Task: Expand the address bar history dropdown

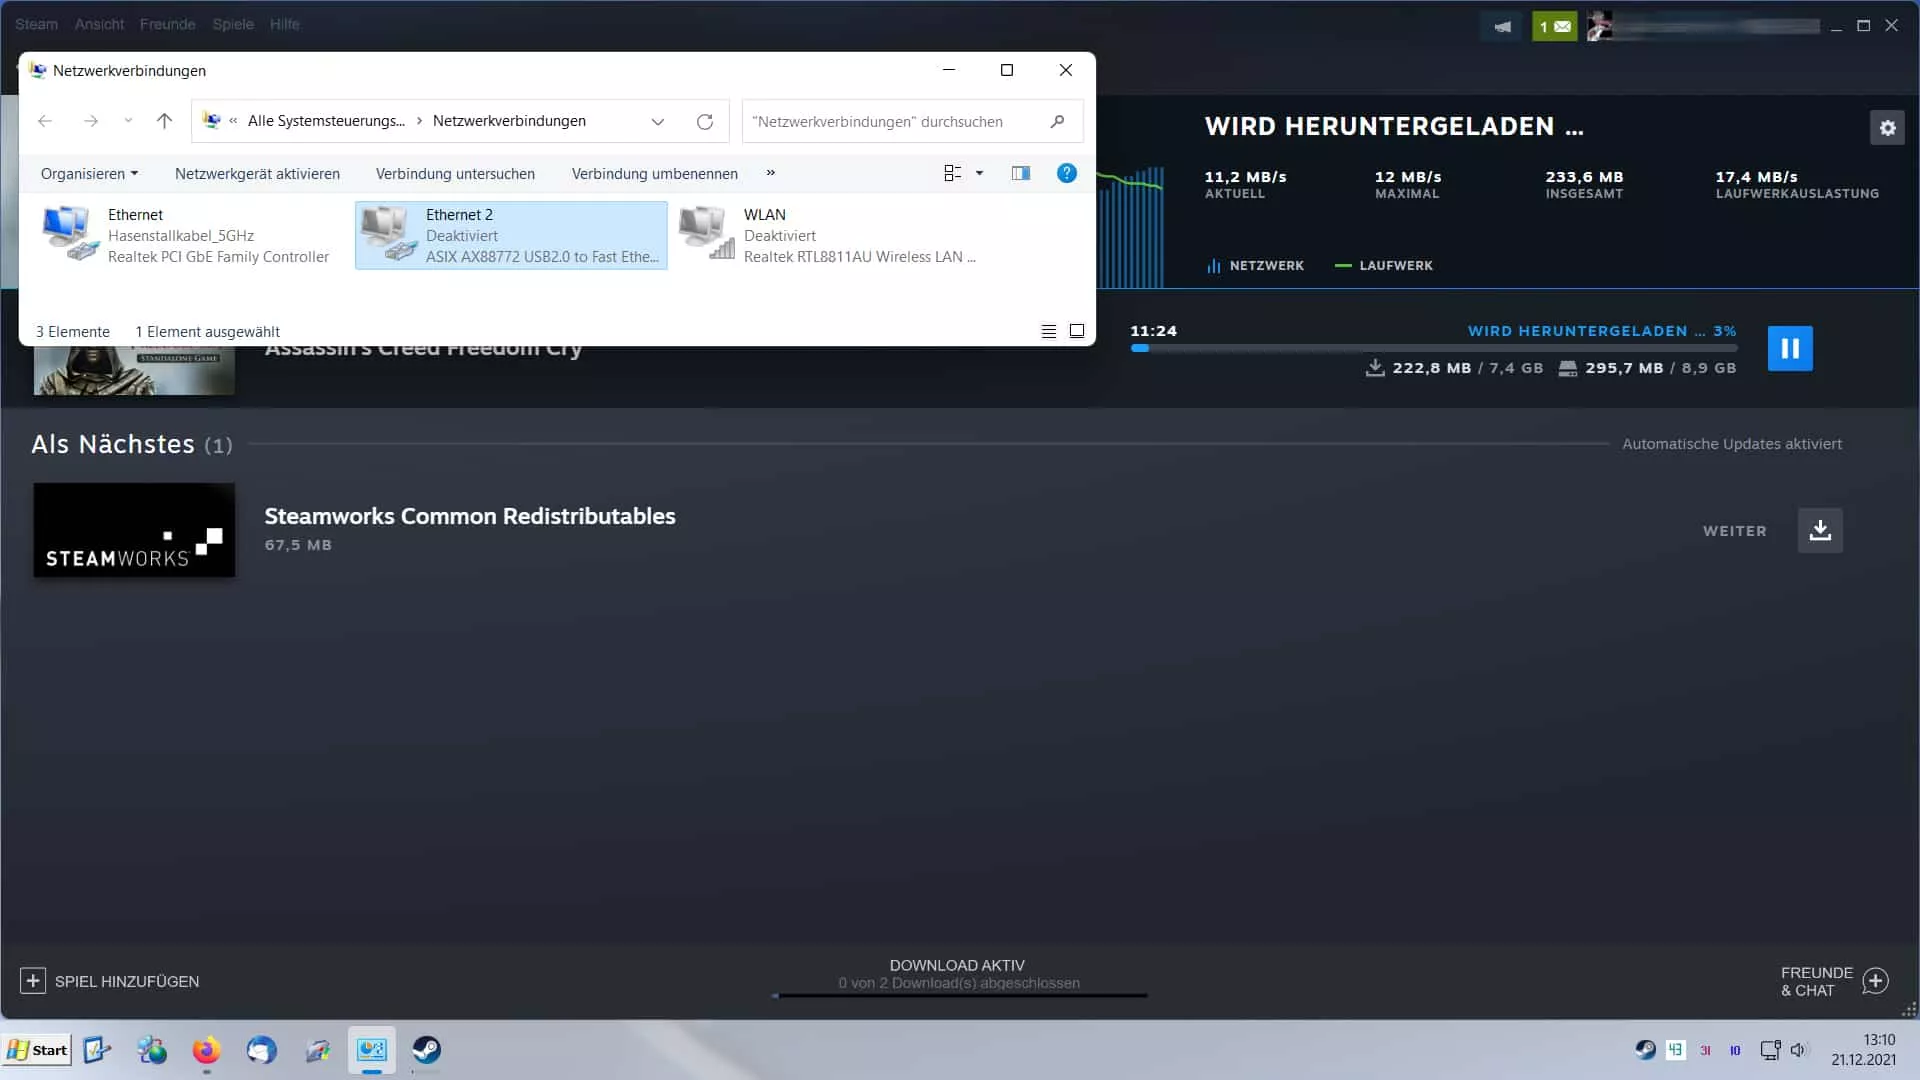Action: (657, 121)
